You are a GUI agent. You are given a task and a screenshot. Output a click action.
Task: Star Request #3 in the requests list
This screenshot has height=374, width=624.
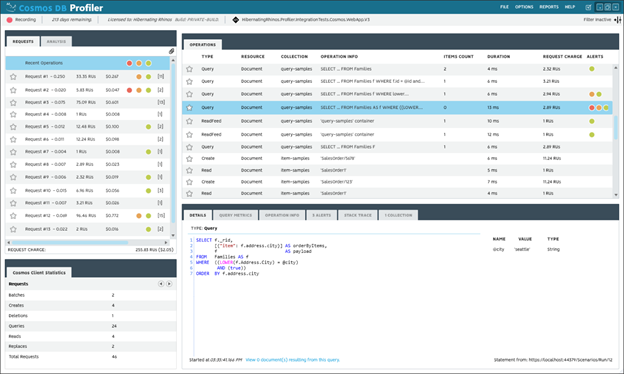pyautogui.click(x=13, y=103)
